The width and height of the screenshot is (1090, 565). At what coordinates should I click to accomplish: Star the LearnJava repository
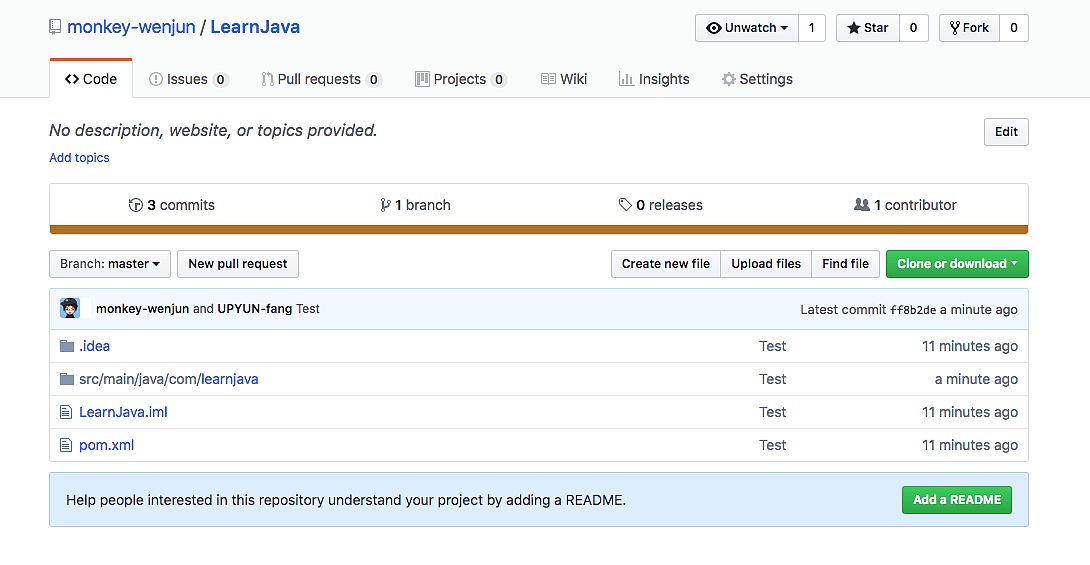click(x=867, y=28)
